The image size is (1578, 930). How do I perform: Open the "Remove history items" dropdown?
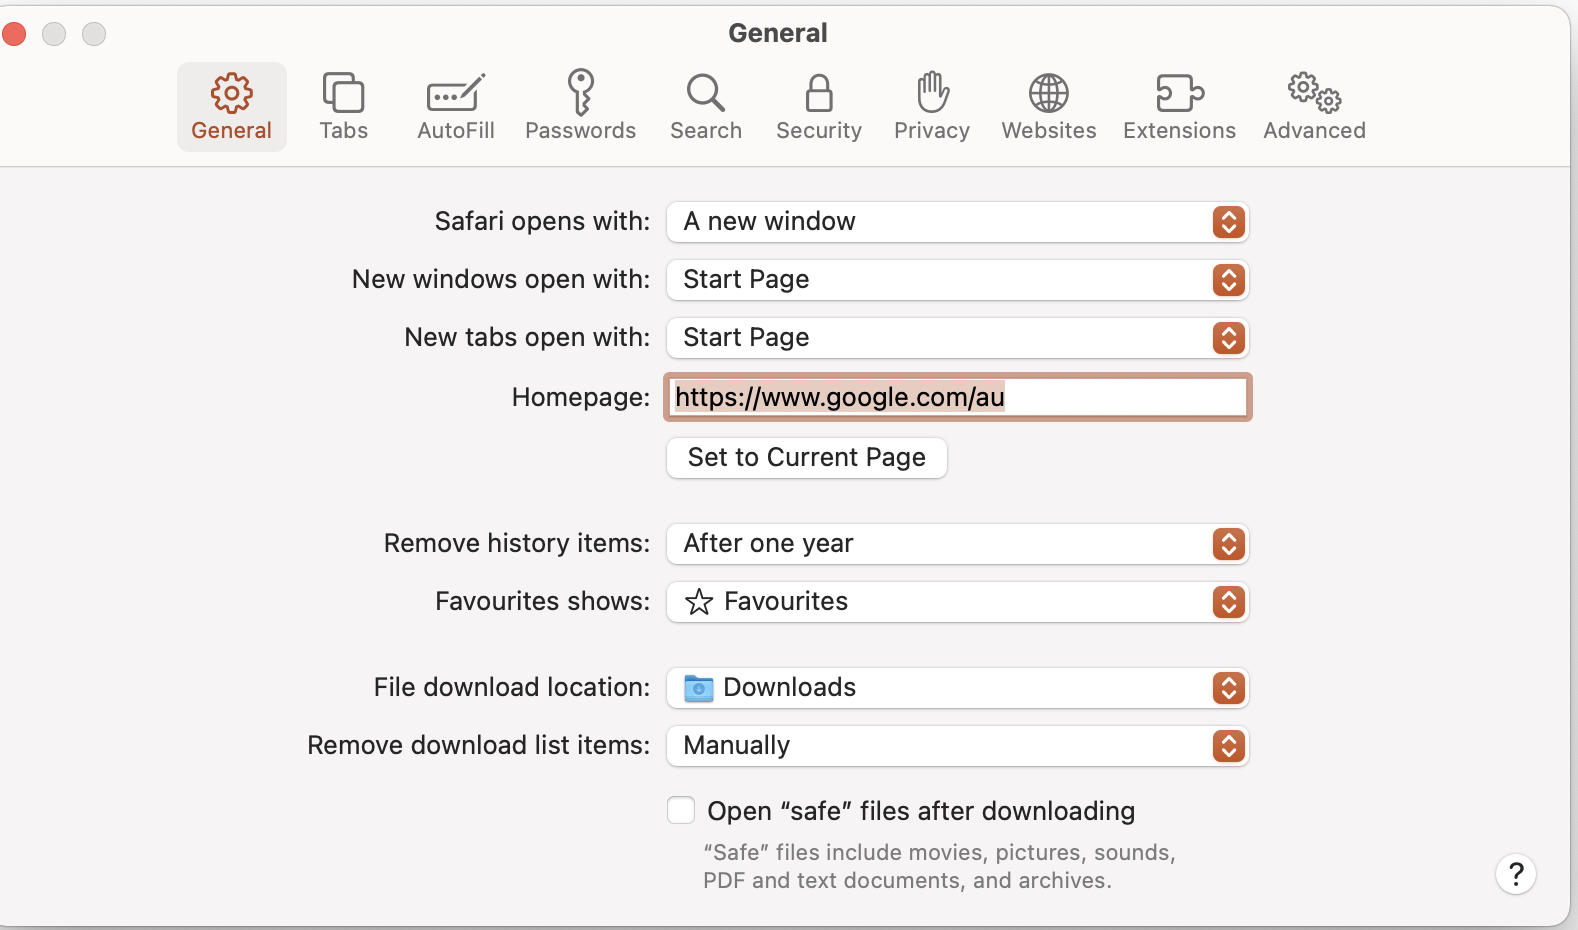coord(957,544)
